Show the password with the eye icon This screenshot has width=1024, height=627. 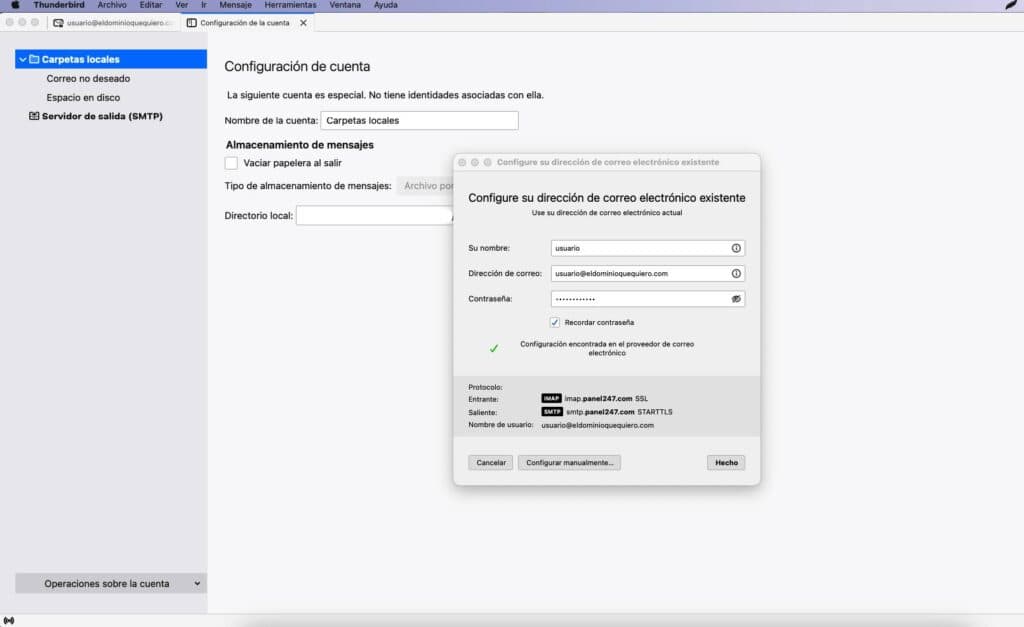click(x=736, y=299)
